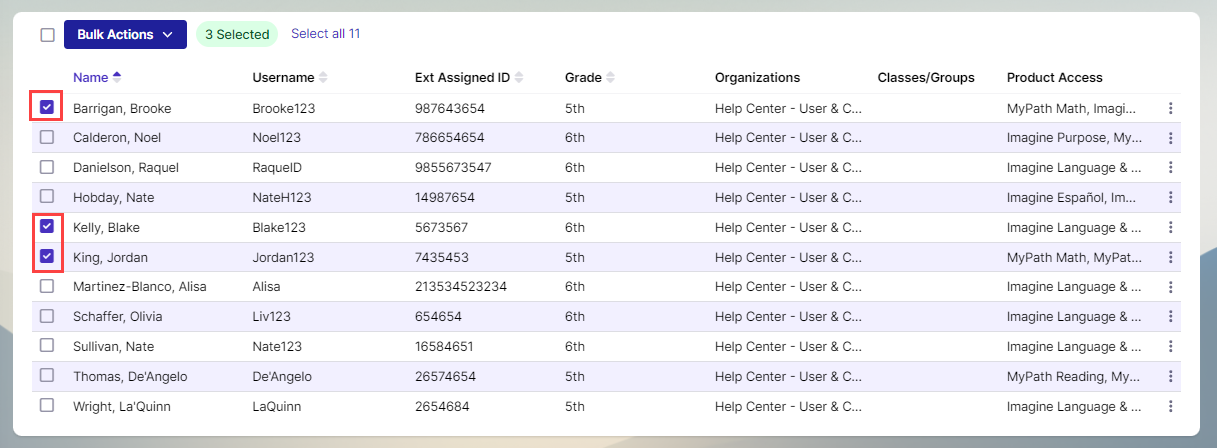Open more options for King, Jordan row

[x=1171, y=257]
